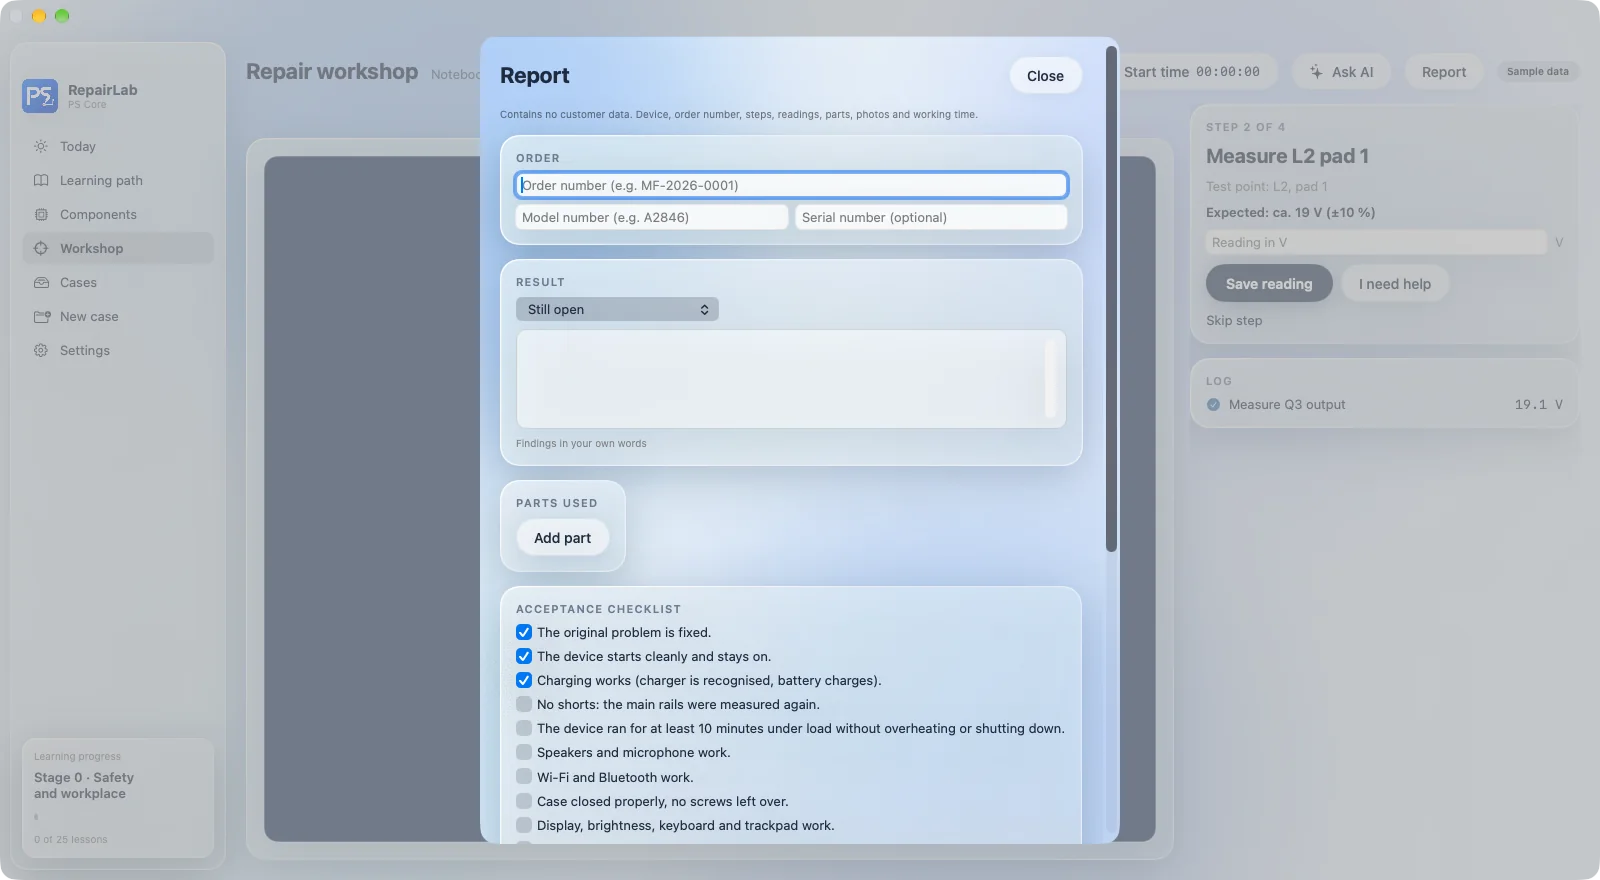This screenshot has height=880, width=1600.
Task: Click the Components chip icon
Action: tap(41, 214)
